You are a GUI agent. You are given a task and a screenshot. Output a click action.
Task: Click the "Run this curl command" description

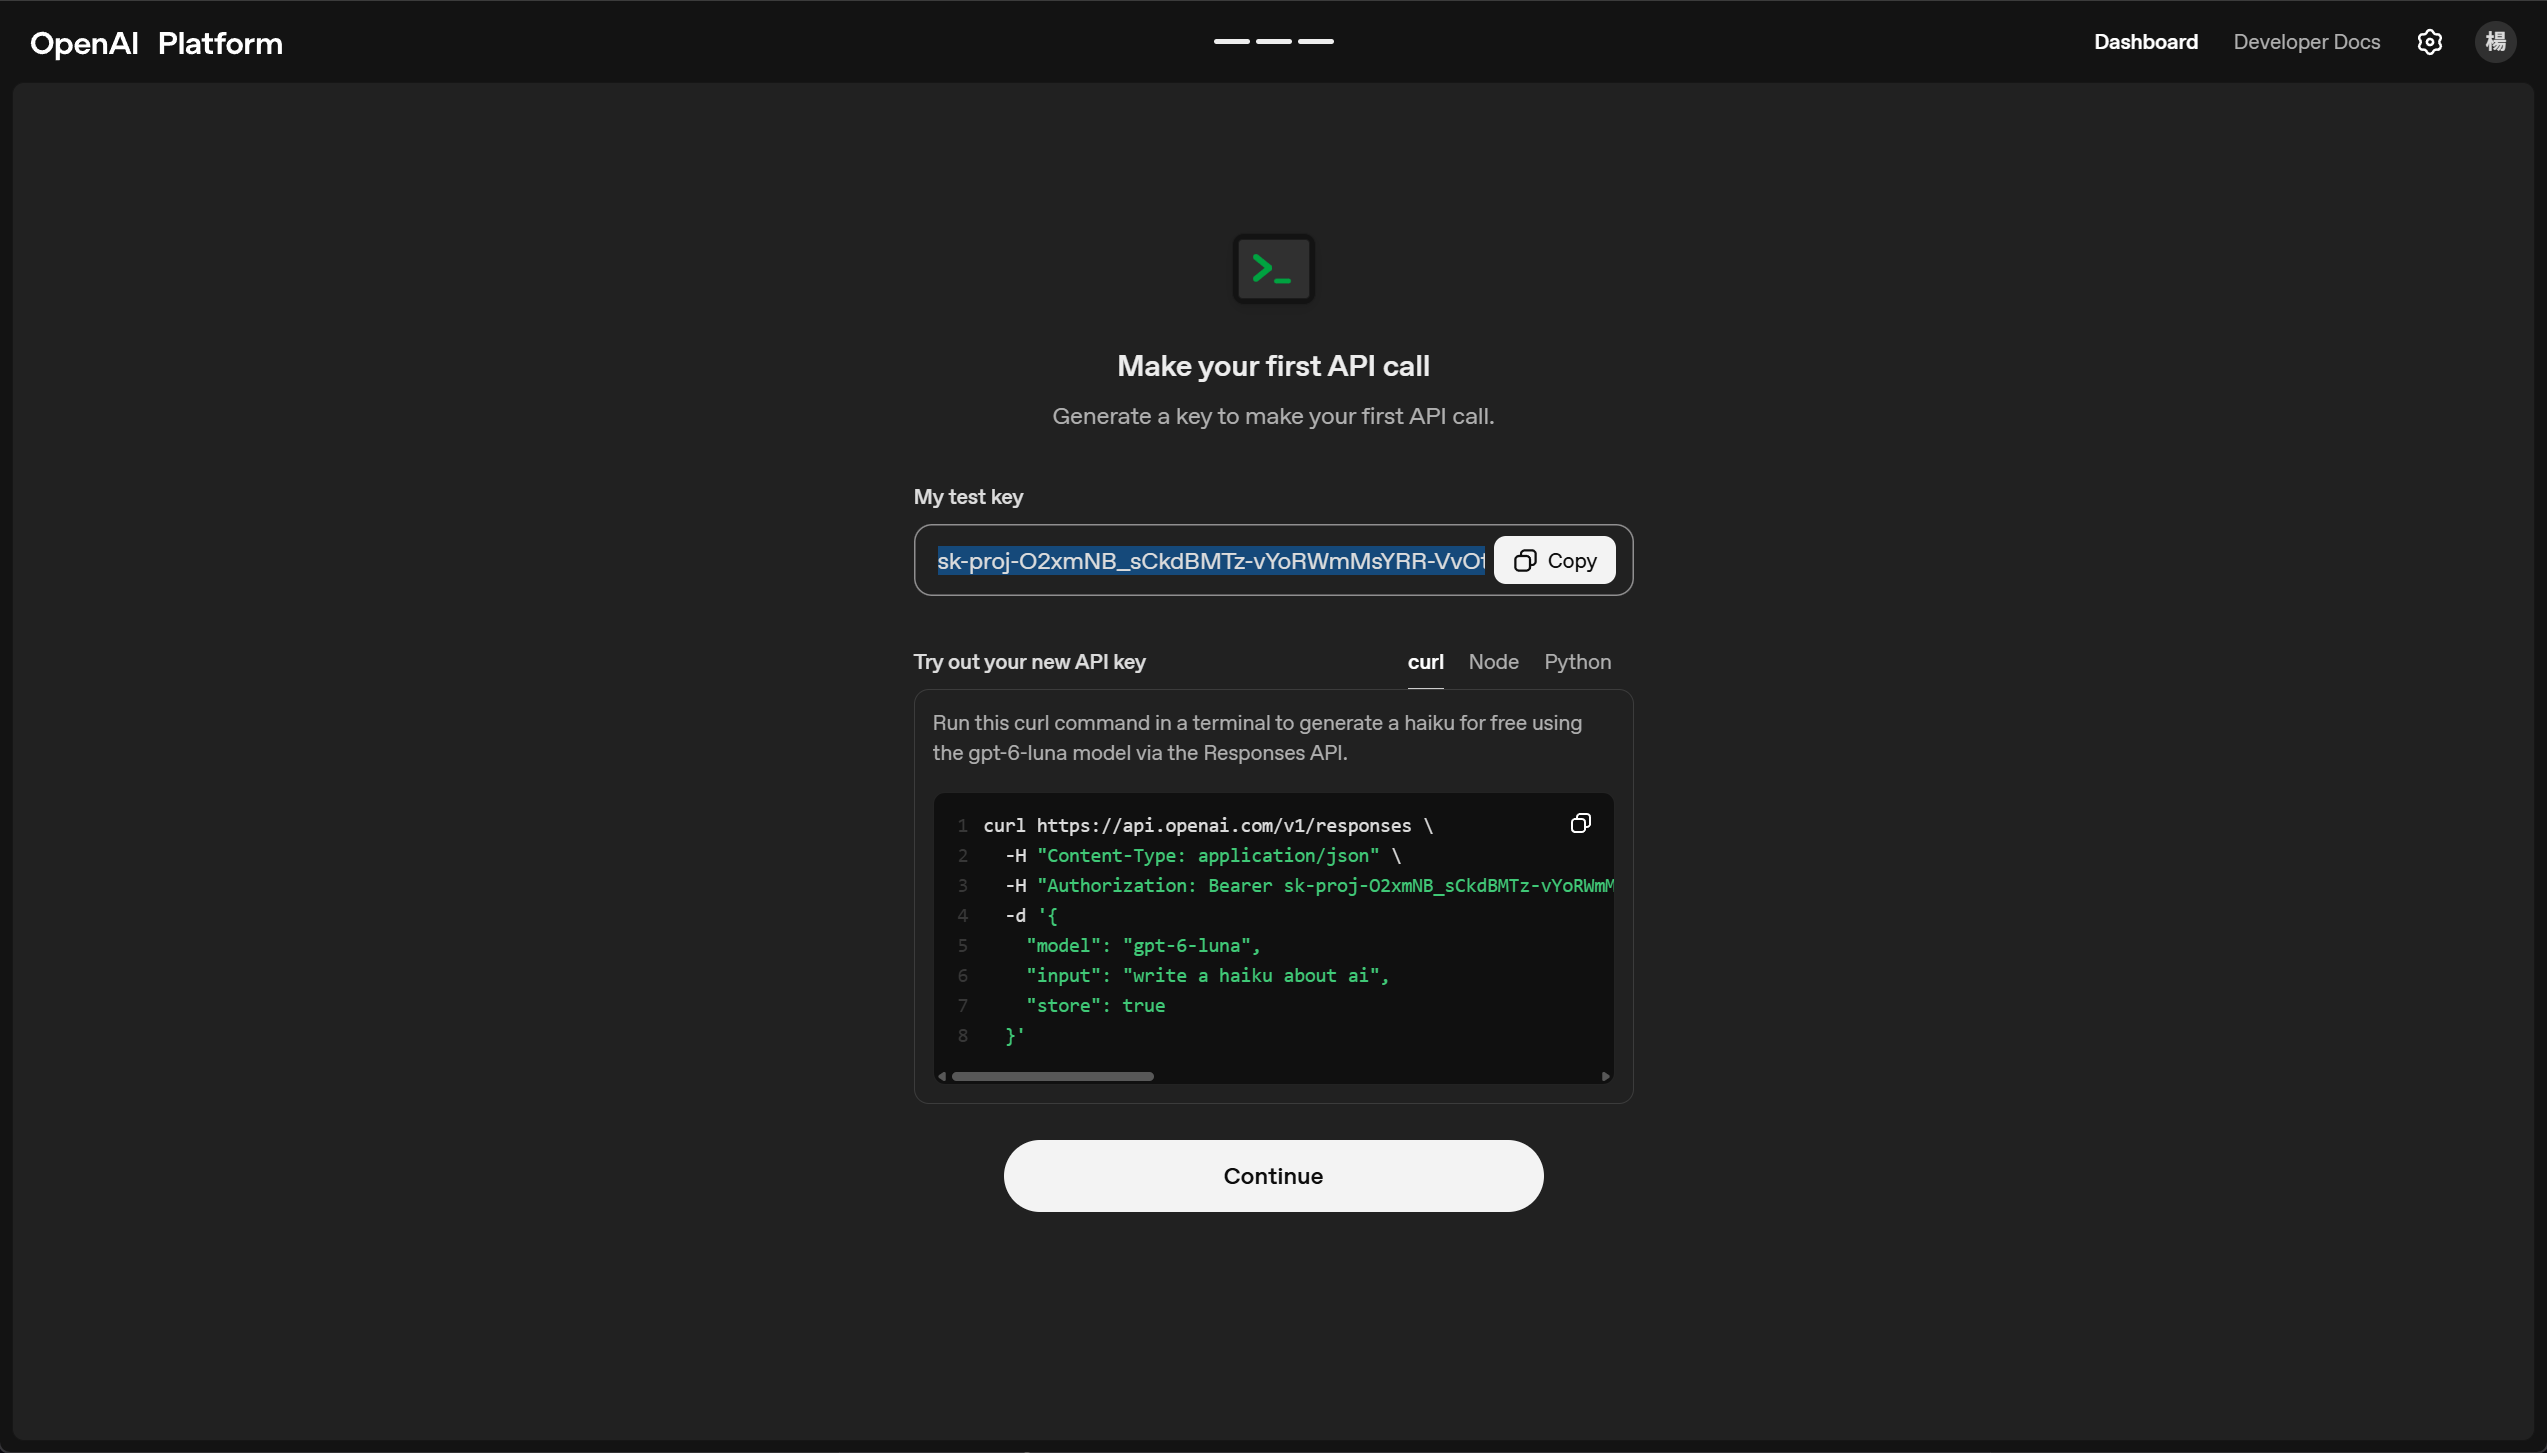pos(1257,738)
